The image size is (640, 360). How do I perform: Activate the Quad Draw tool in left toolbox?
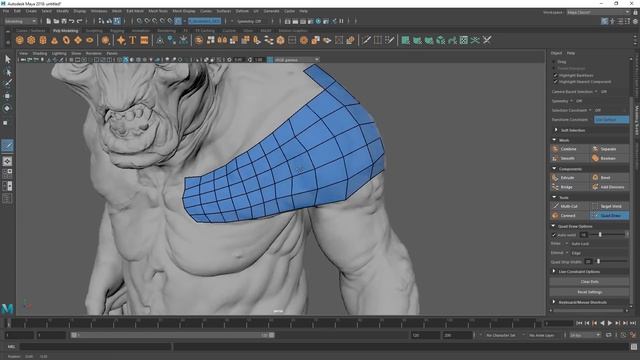(x=7, y=146)
